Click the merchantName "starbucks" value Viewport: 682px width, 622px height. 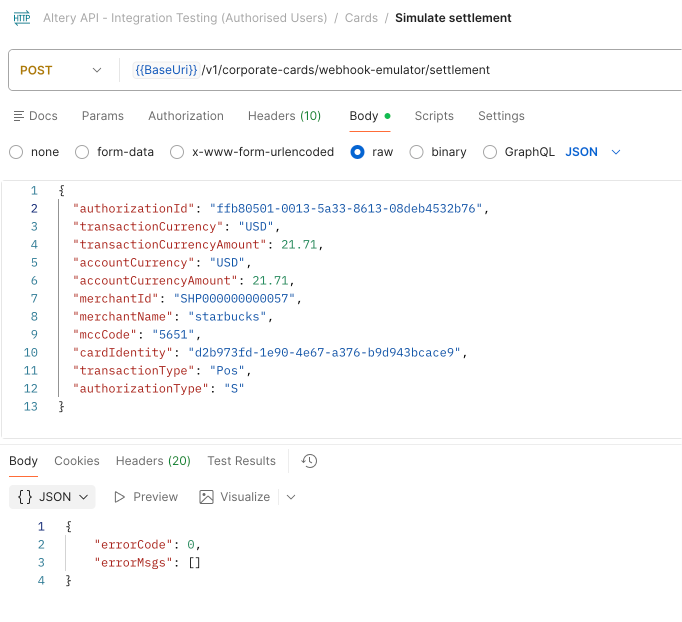tap(227, 317)
